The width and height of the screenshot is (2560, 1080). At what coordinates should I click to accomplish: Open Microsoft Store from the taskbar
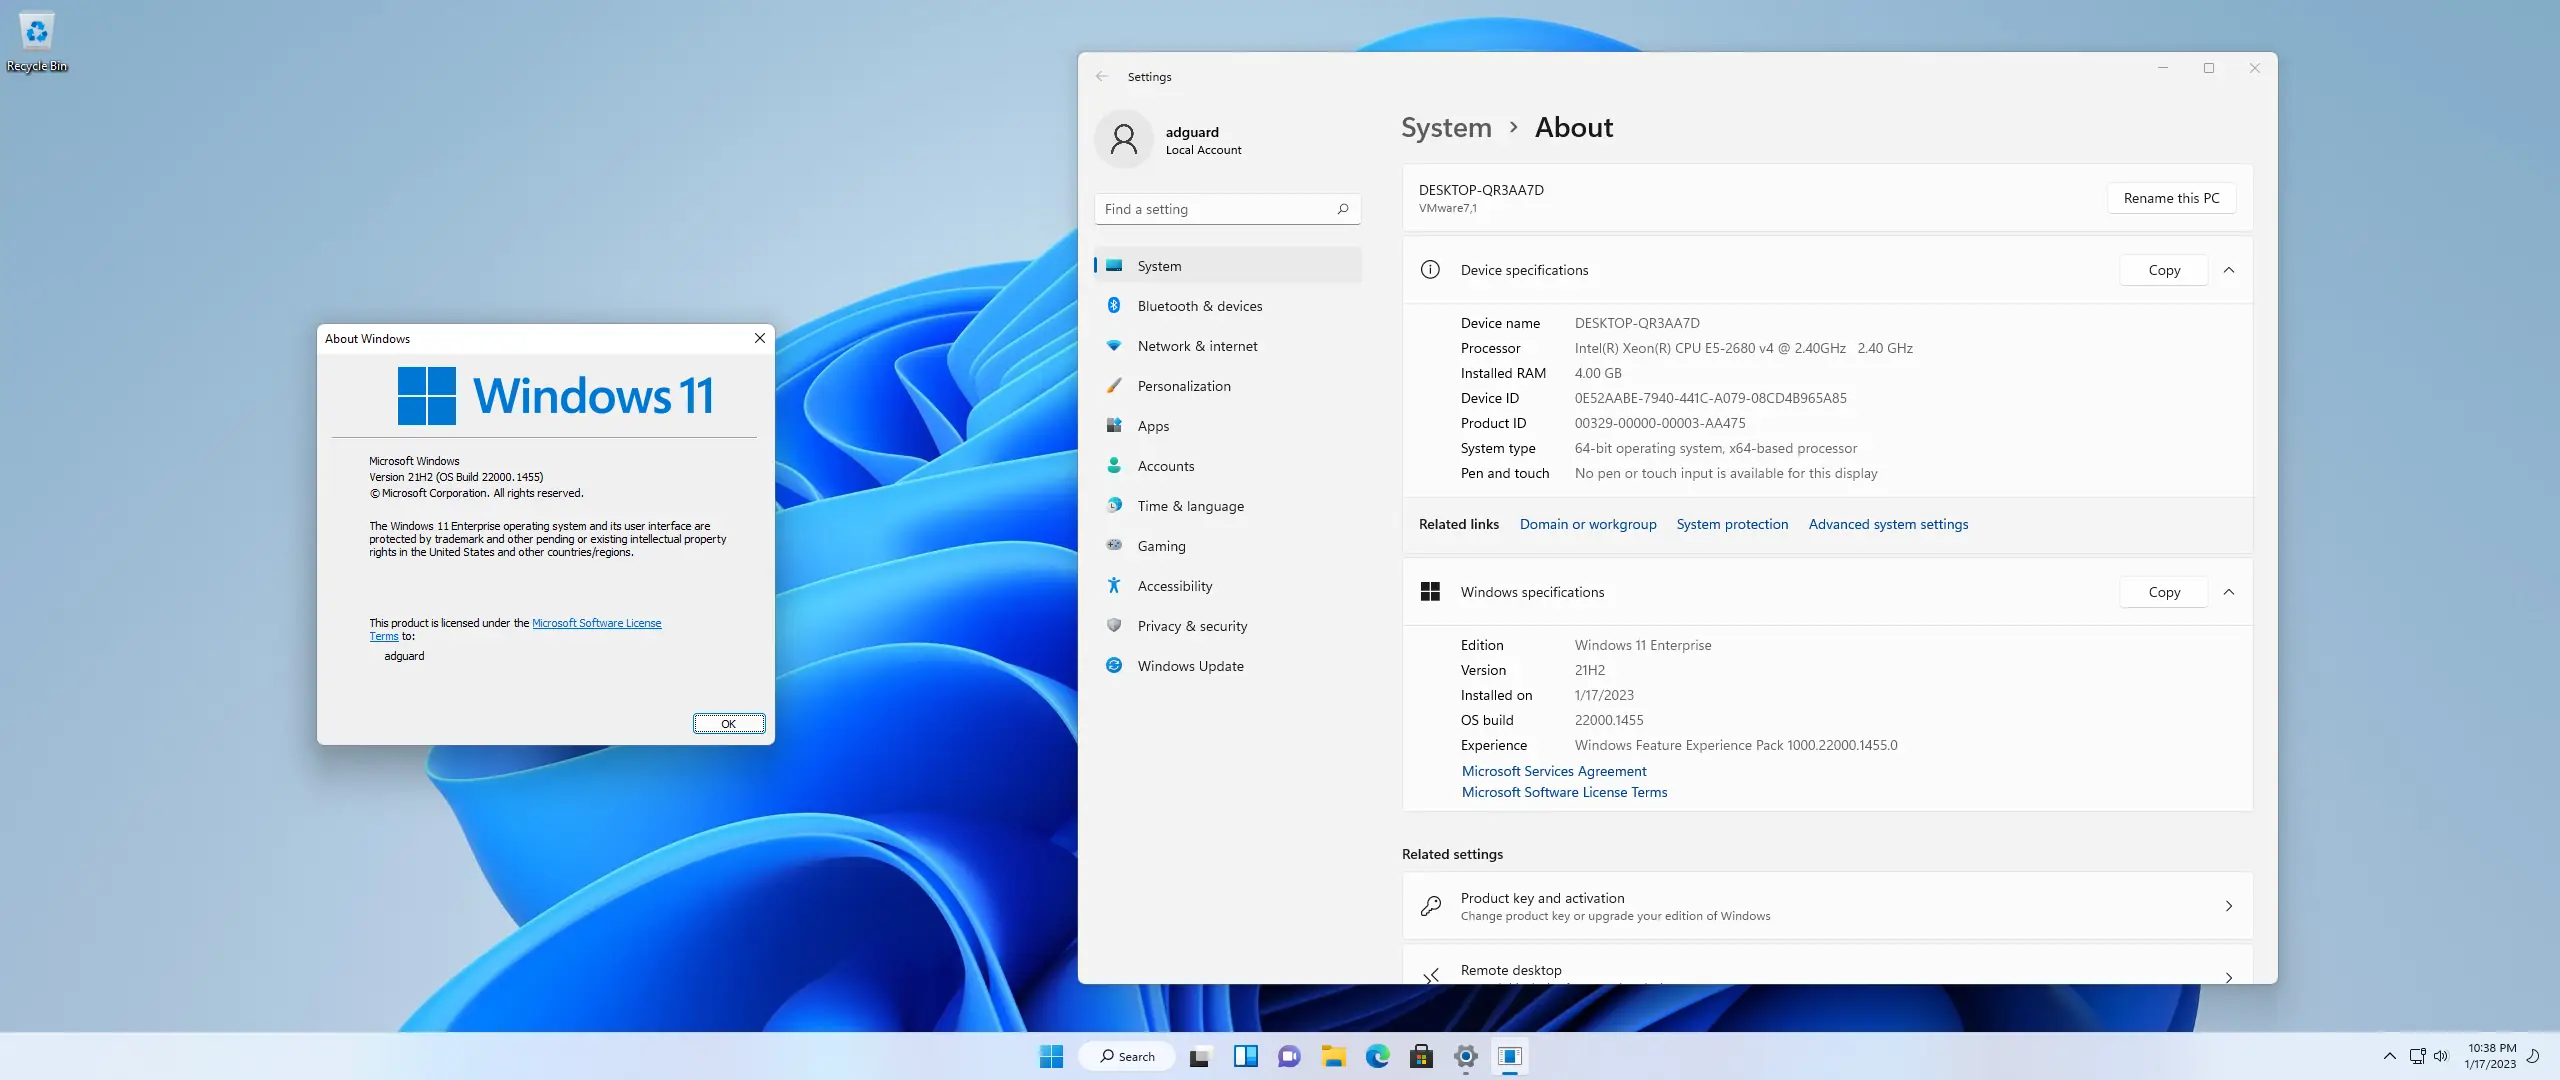point(1421,1056)
